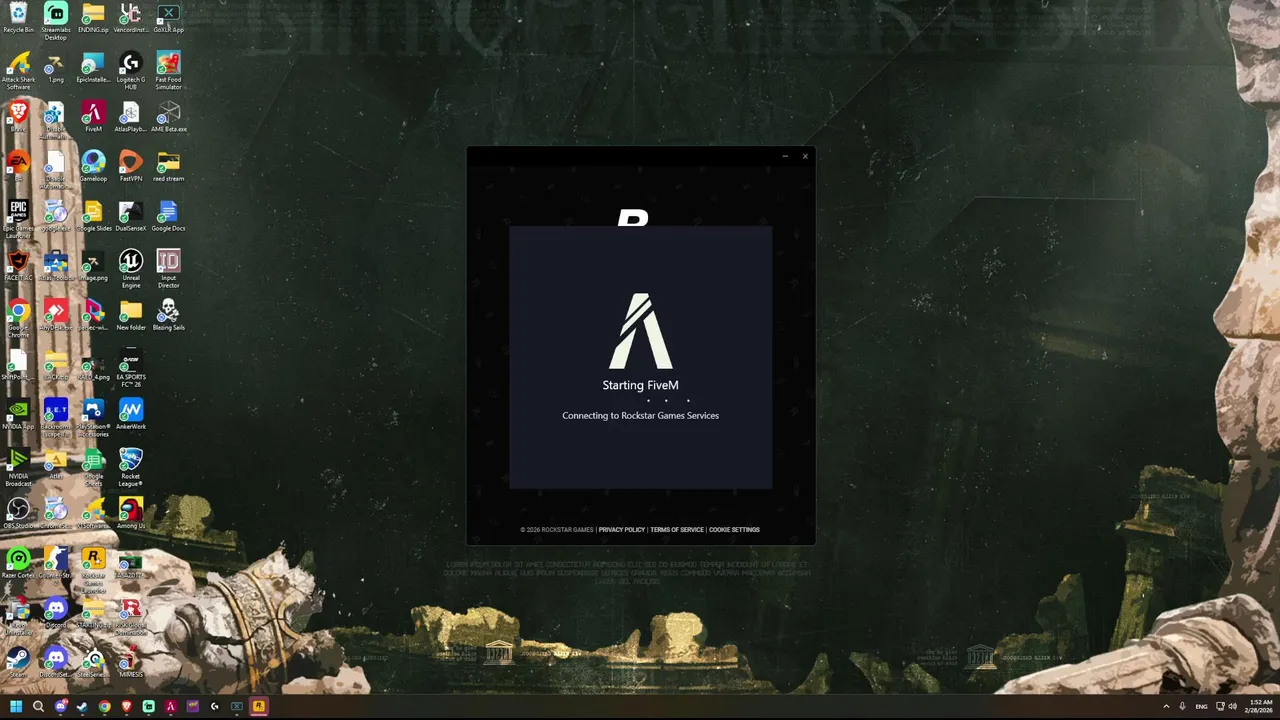
Task: Select the FiveM desktop icon
Action: 93,117
